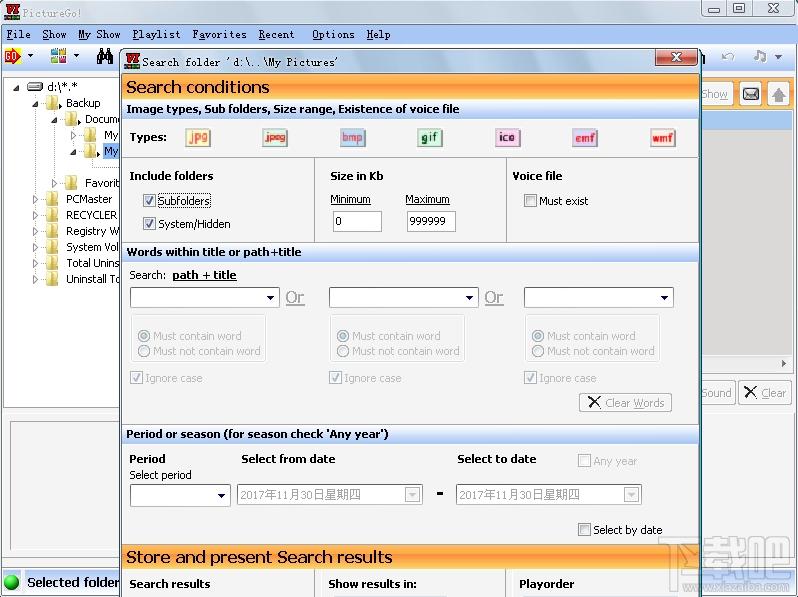The width and height of the screenshot is (798, 597).
Task: Open the Favorites menu
Action: coord(219,35)
